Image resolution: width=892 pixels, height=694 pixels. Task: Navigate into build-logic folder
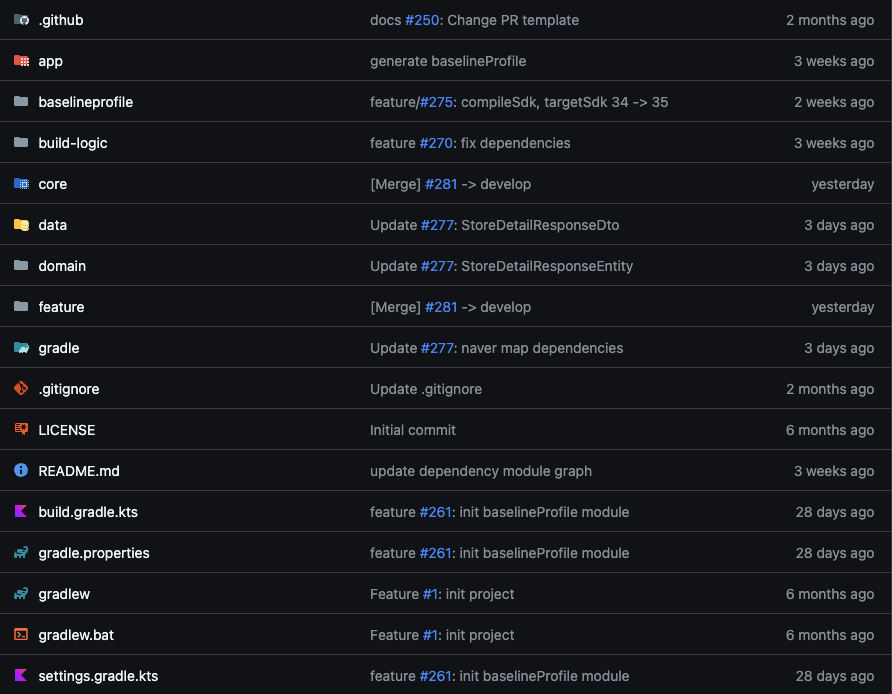pos(73,143)
